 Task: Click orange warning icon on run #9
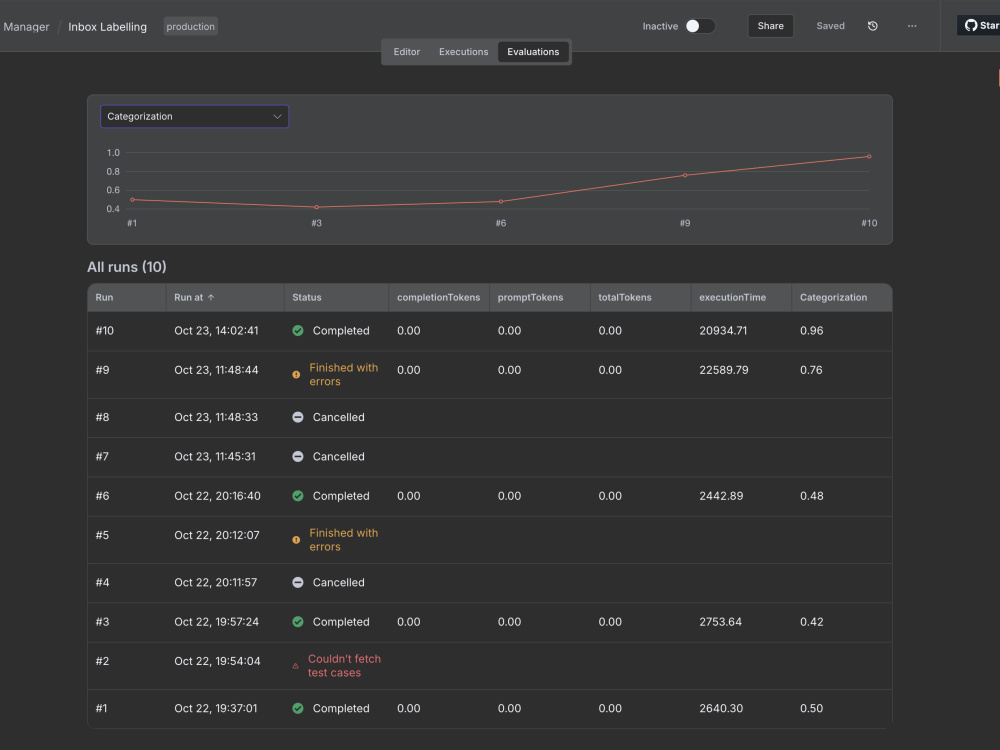(296, 375)
